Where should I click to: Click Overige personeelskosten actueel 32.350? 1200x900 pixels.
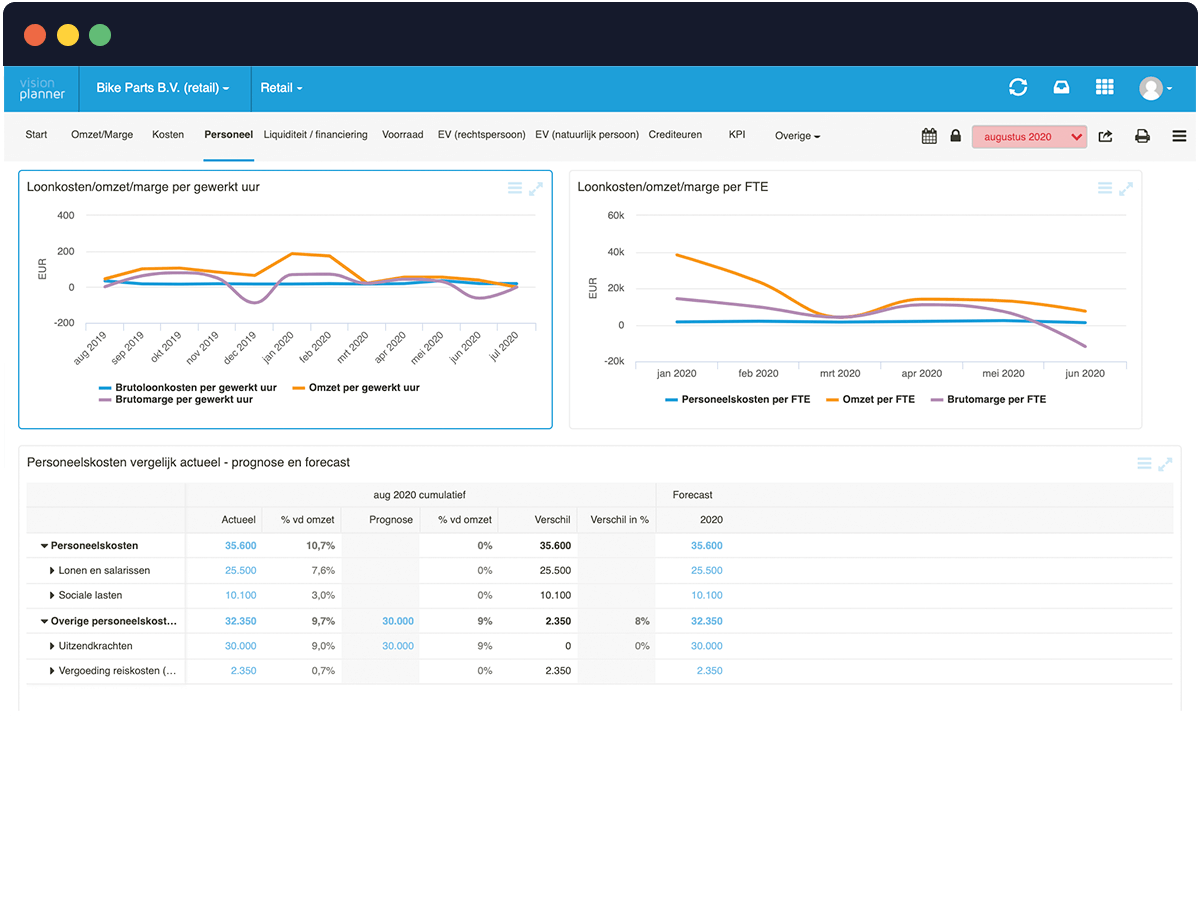pos(240,621)
